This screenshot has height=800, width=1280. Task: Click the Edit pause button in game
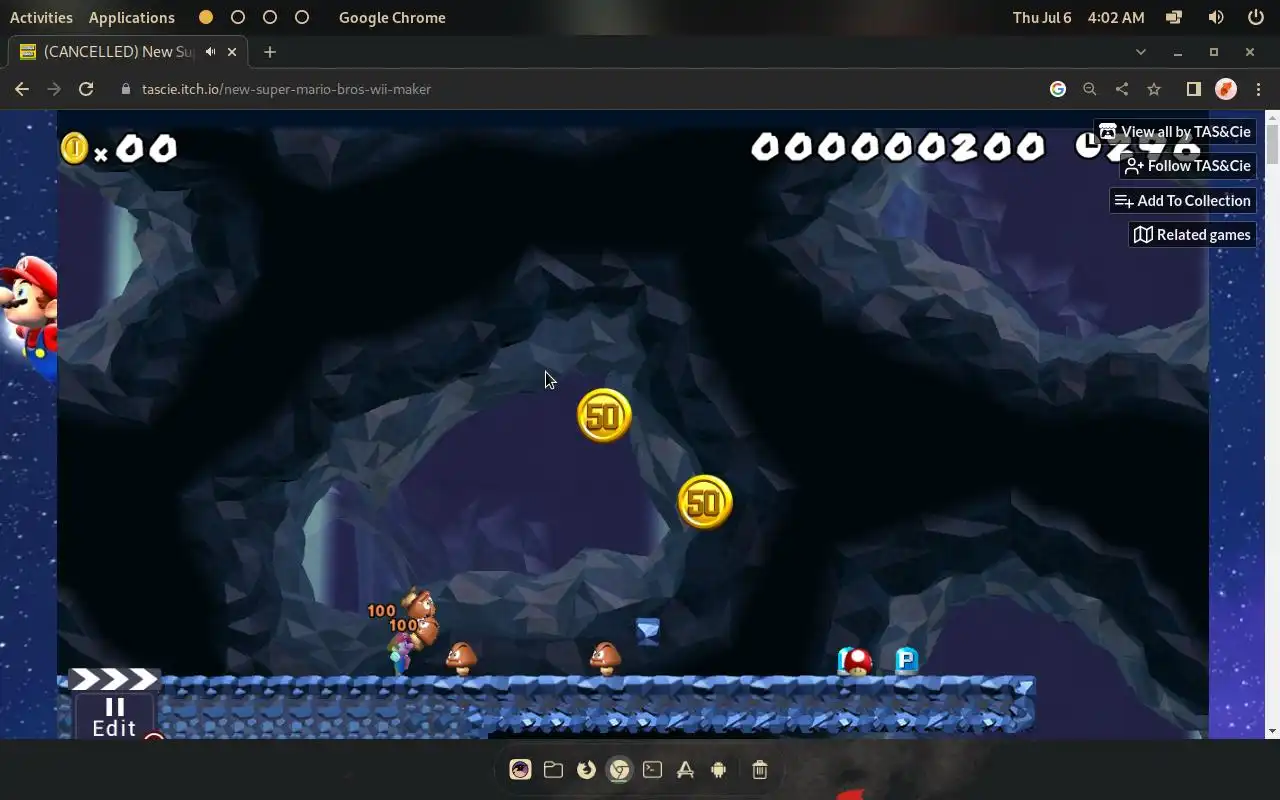(x=115, y=718)
